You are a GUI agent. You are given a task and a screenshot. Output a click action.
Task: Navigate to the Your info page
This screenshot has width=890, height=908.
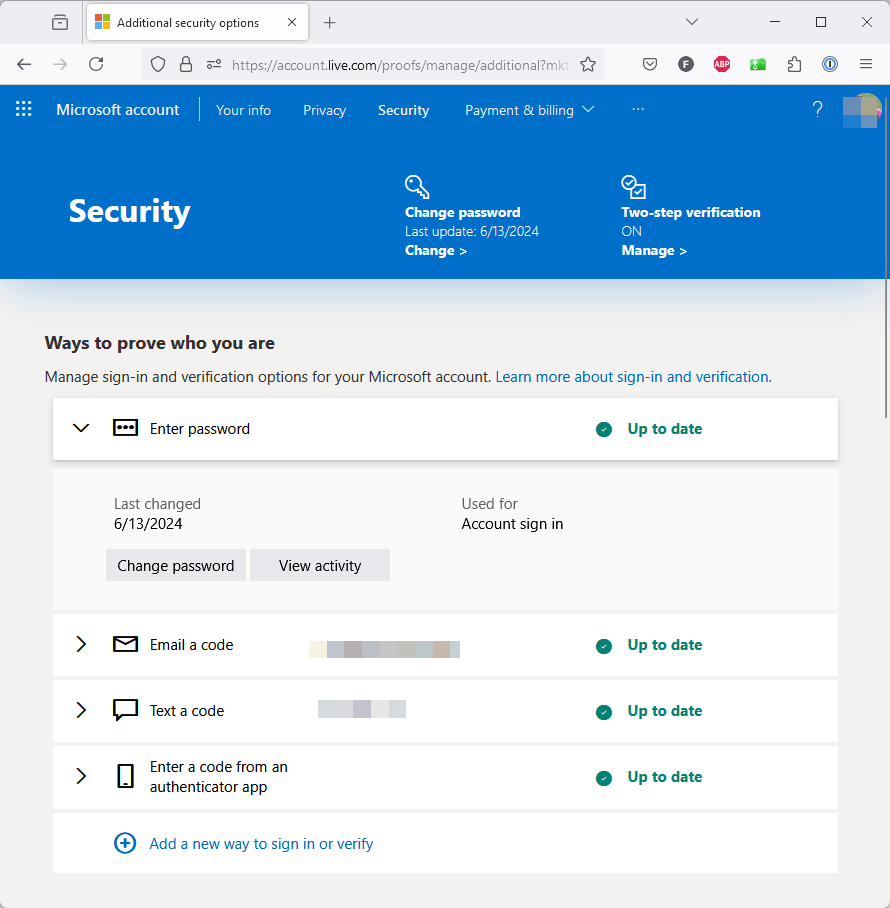243,110
